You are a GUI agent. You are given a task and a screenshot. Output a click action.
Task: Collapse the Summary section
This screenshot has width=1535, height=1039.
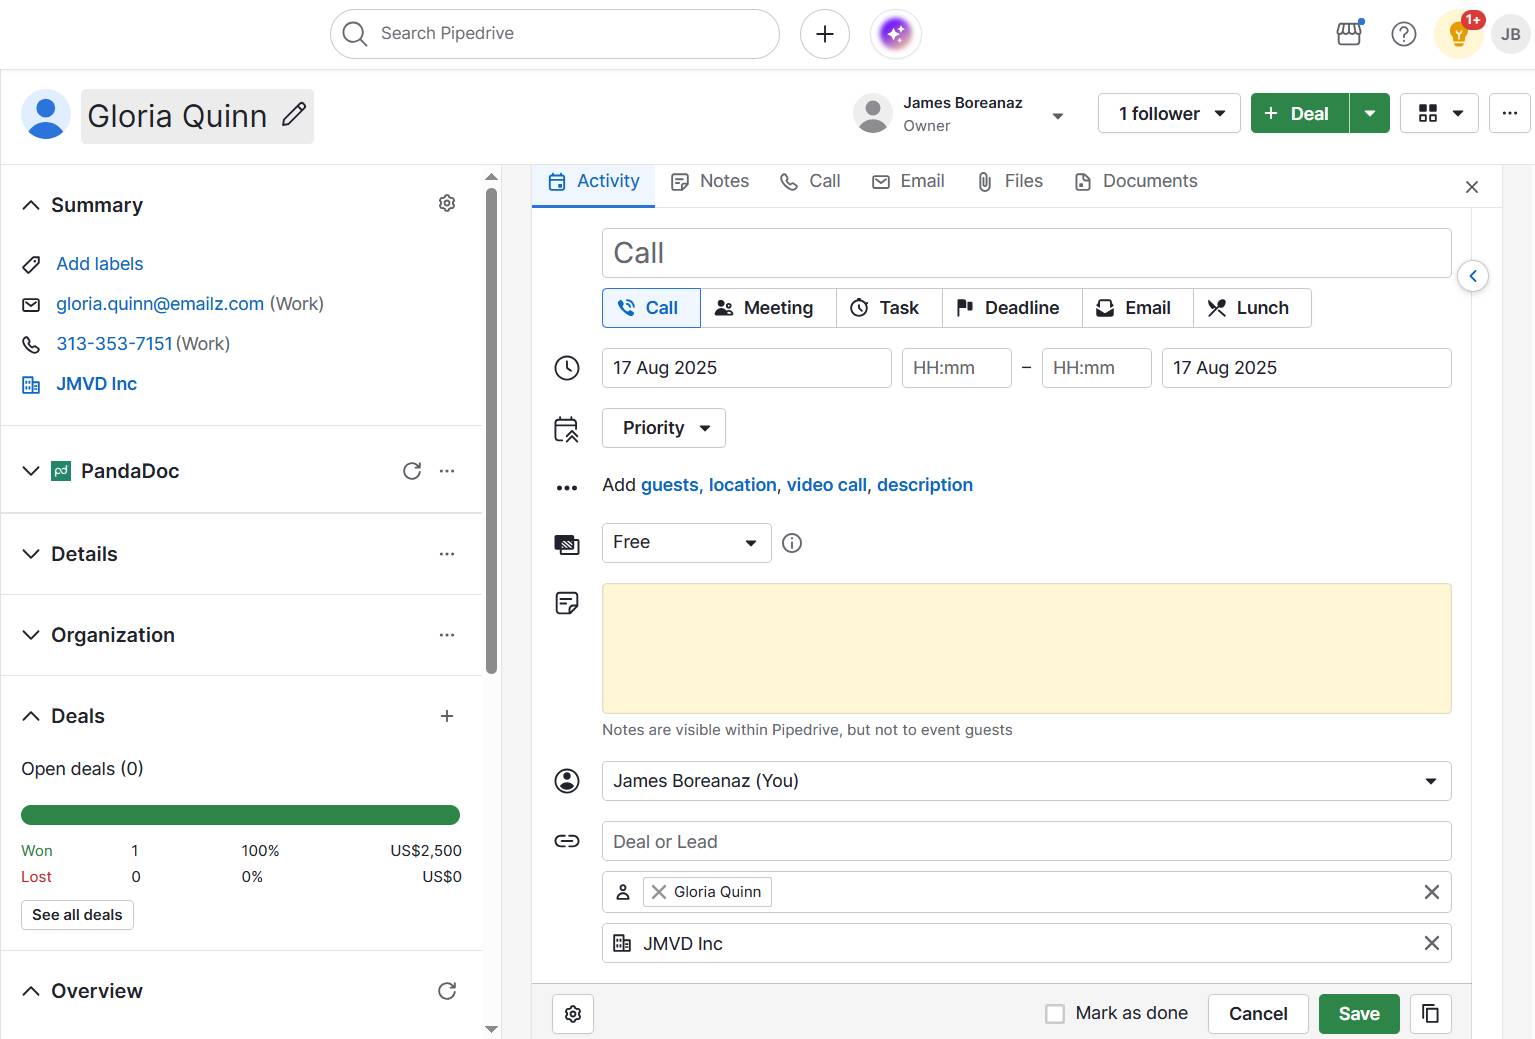[x=30, y=204]
